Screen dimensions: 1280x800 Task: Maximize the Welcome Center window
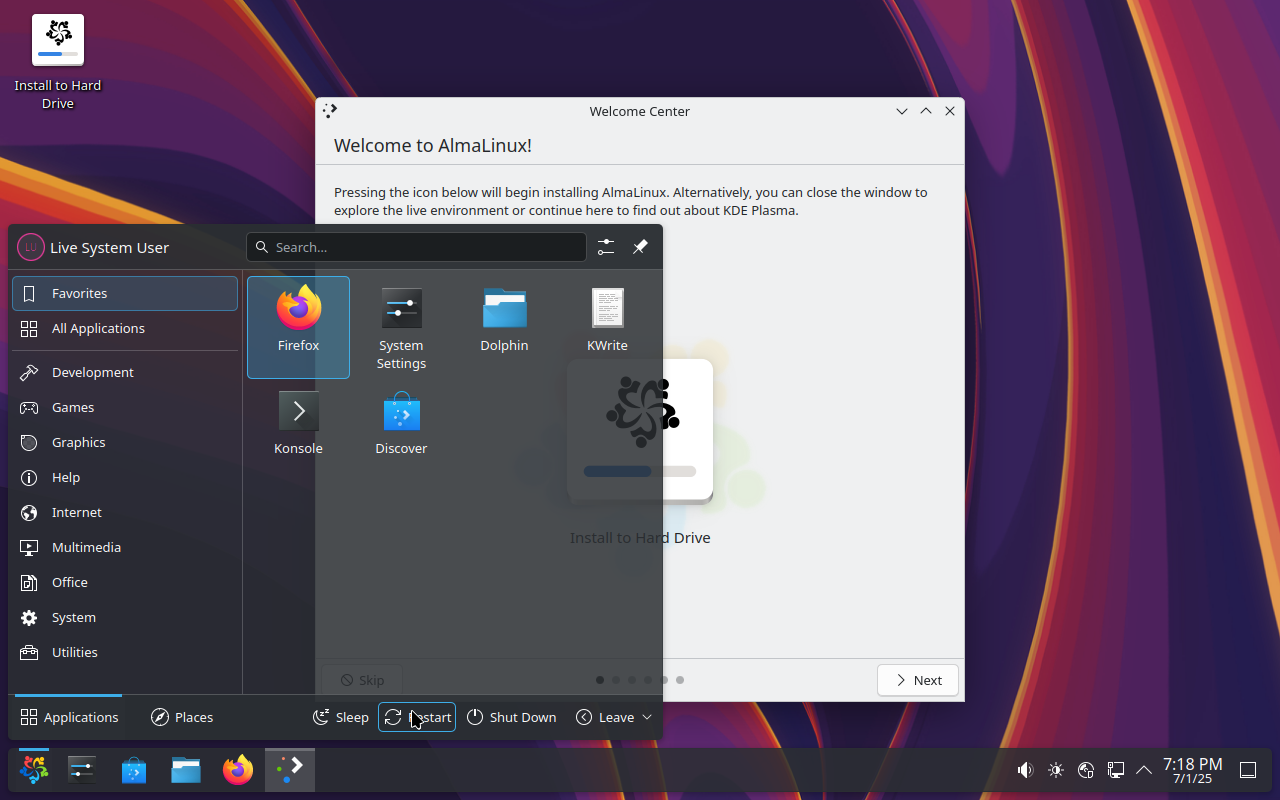pos(926,111)
